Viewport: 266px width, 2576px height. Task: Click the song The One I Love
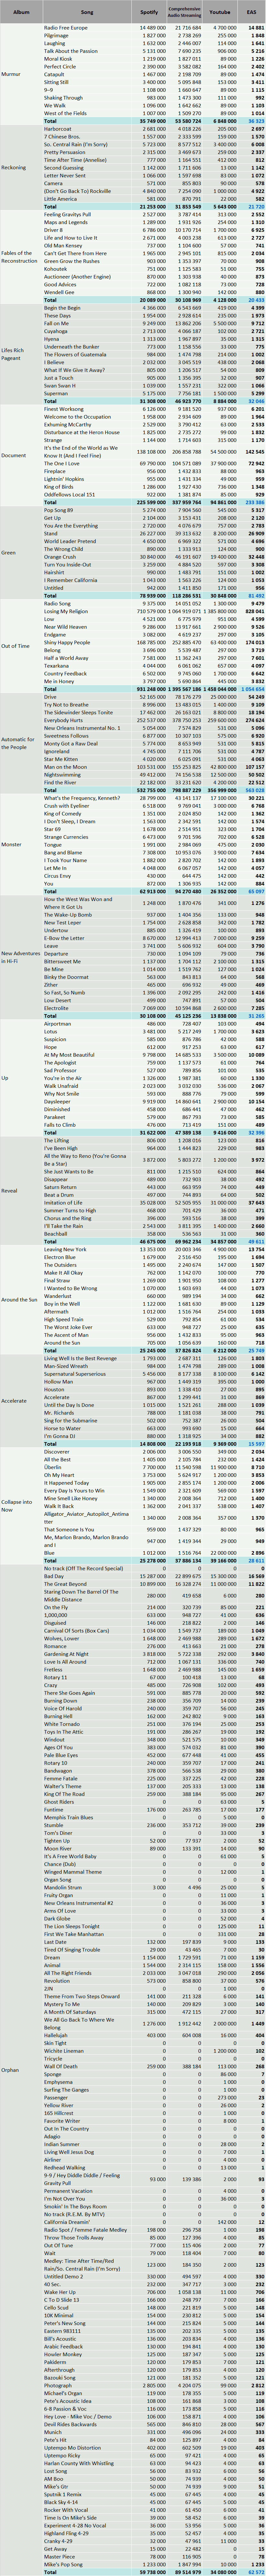[62, 464]
